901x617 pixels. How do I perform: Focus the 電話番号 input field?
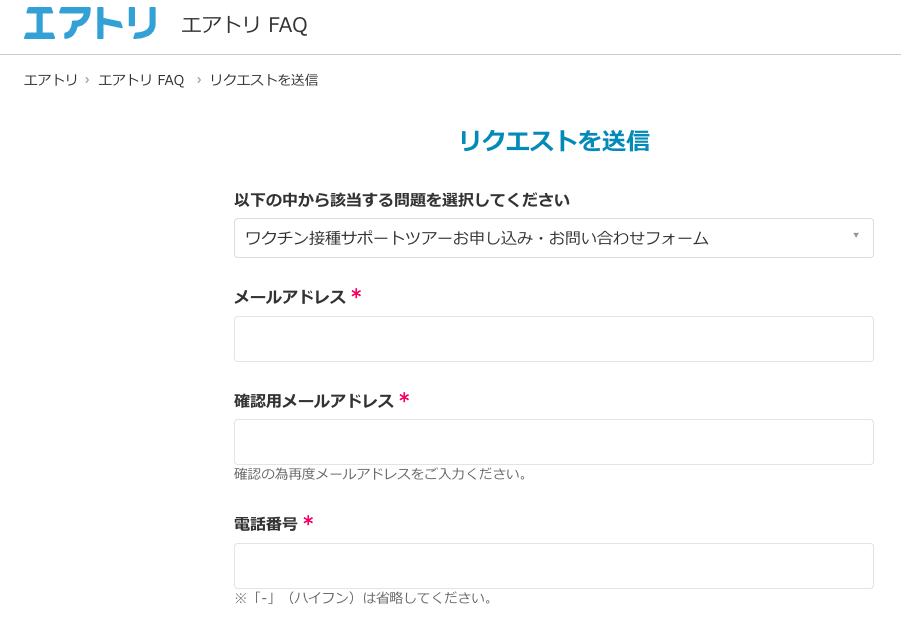(x=554, y=566)
